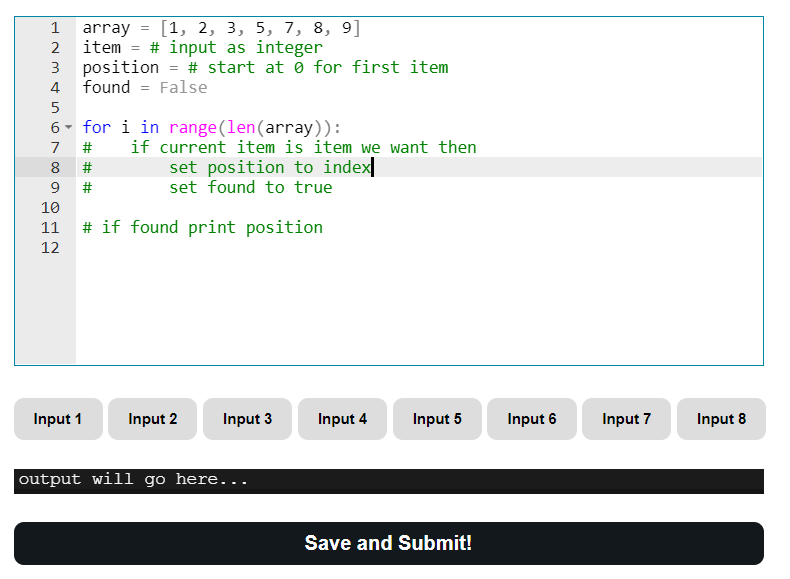790x579 pixels.
Task: Place cursor on line 1 array definition
Action: tap(222, 28)
